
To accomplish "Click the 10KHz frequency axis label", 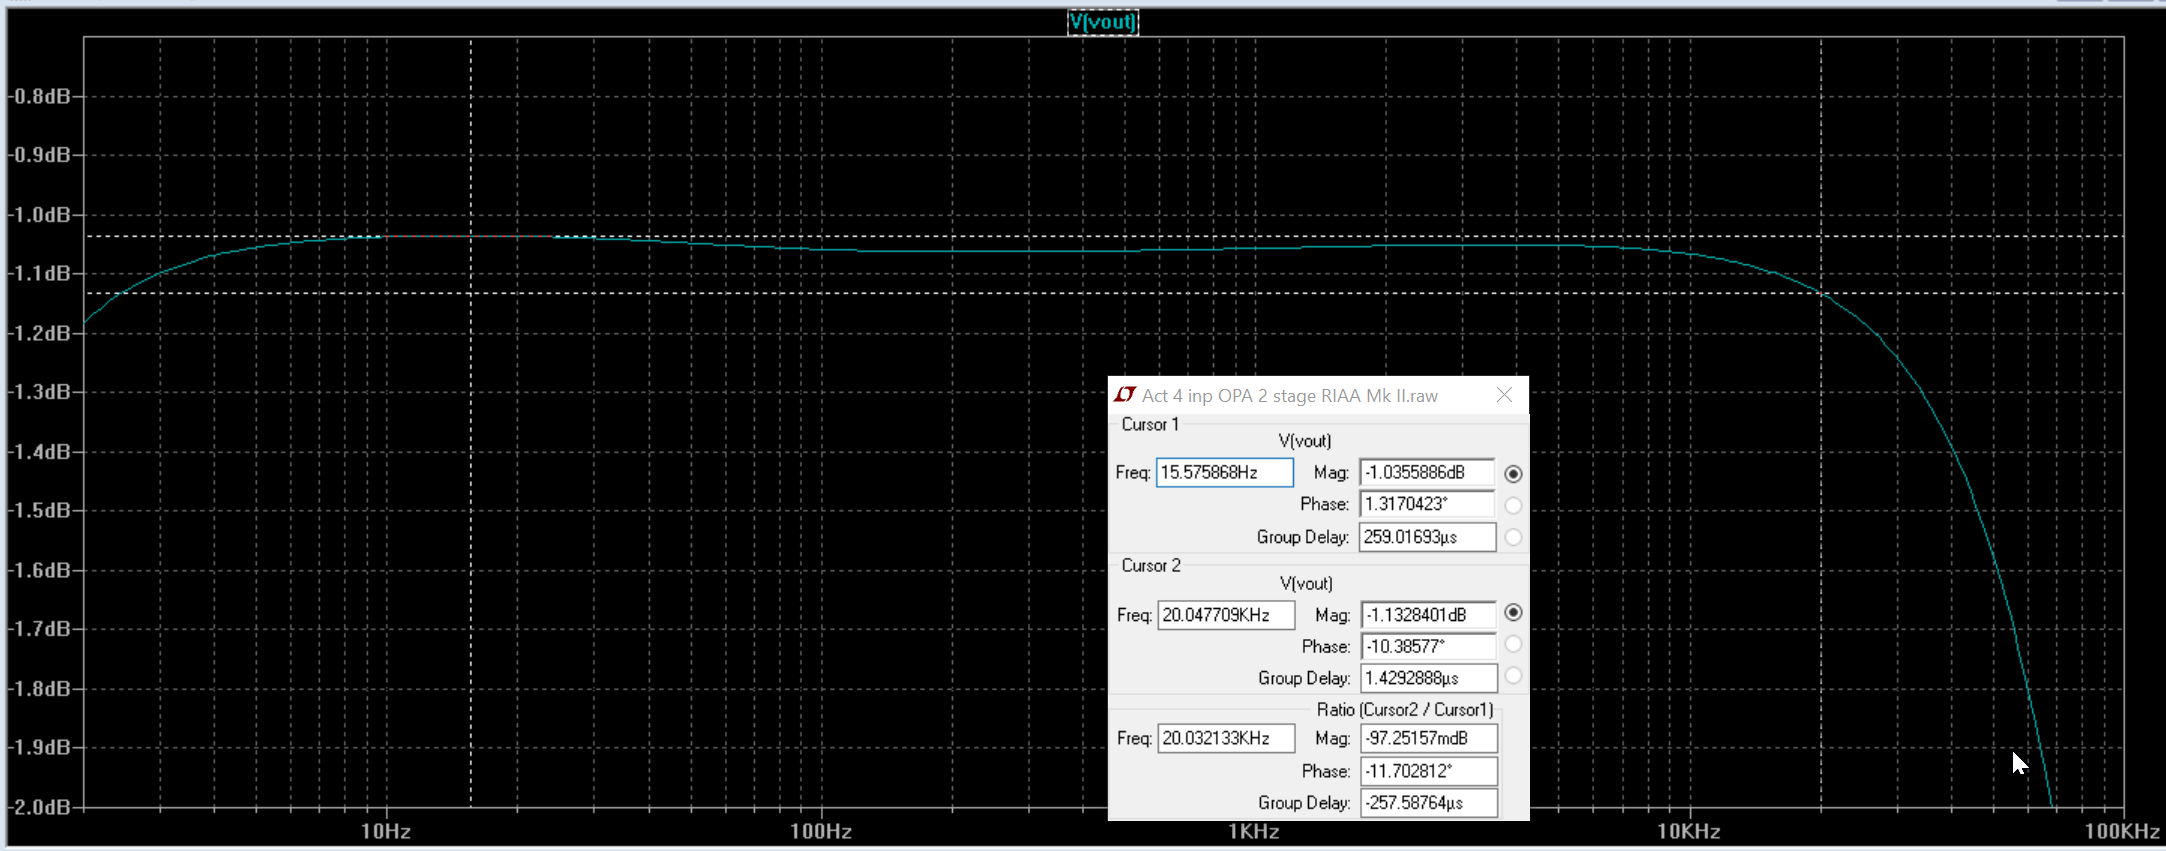I will pos(1688,831).
